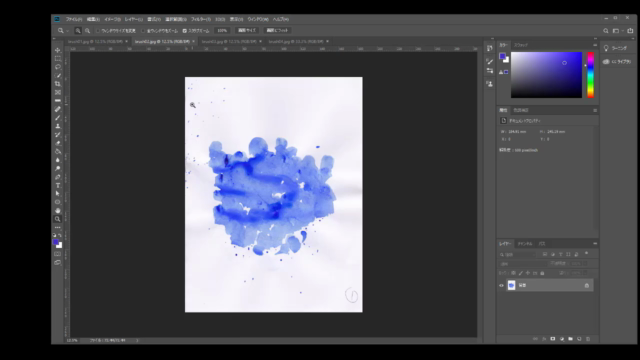Create a new layer
This screenshot has height=360, width=640.
579,339
